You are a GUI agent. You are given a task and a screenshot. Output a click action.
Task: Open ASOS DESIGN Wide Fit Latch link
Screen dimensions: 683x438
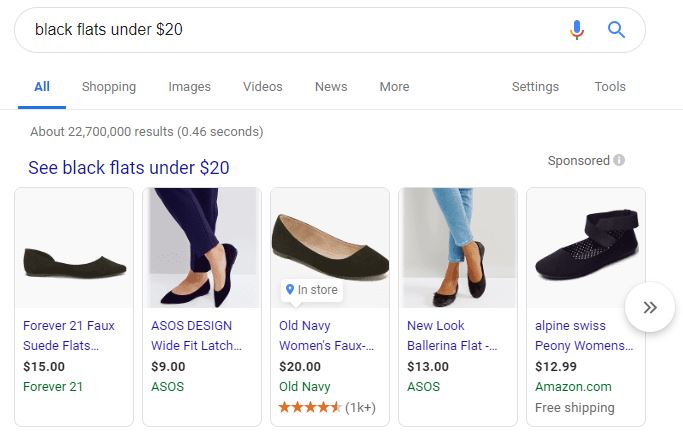pyautogui.click(x=196, y=335)
